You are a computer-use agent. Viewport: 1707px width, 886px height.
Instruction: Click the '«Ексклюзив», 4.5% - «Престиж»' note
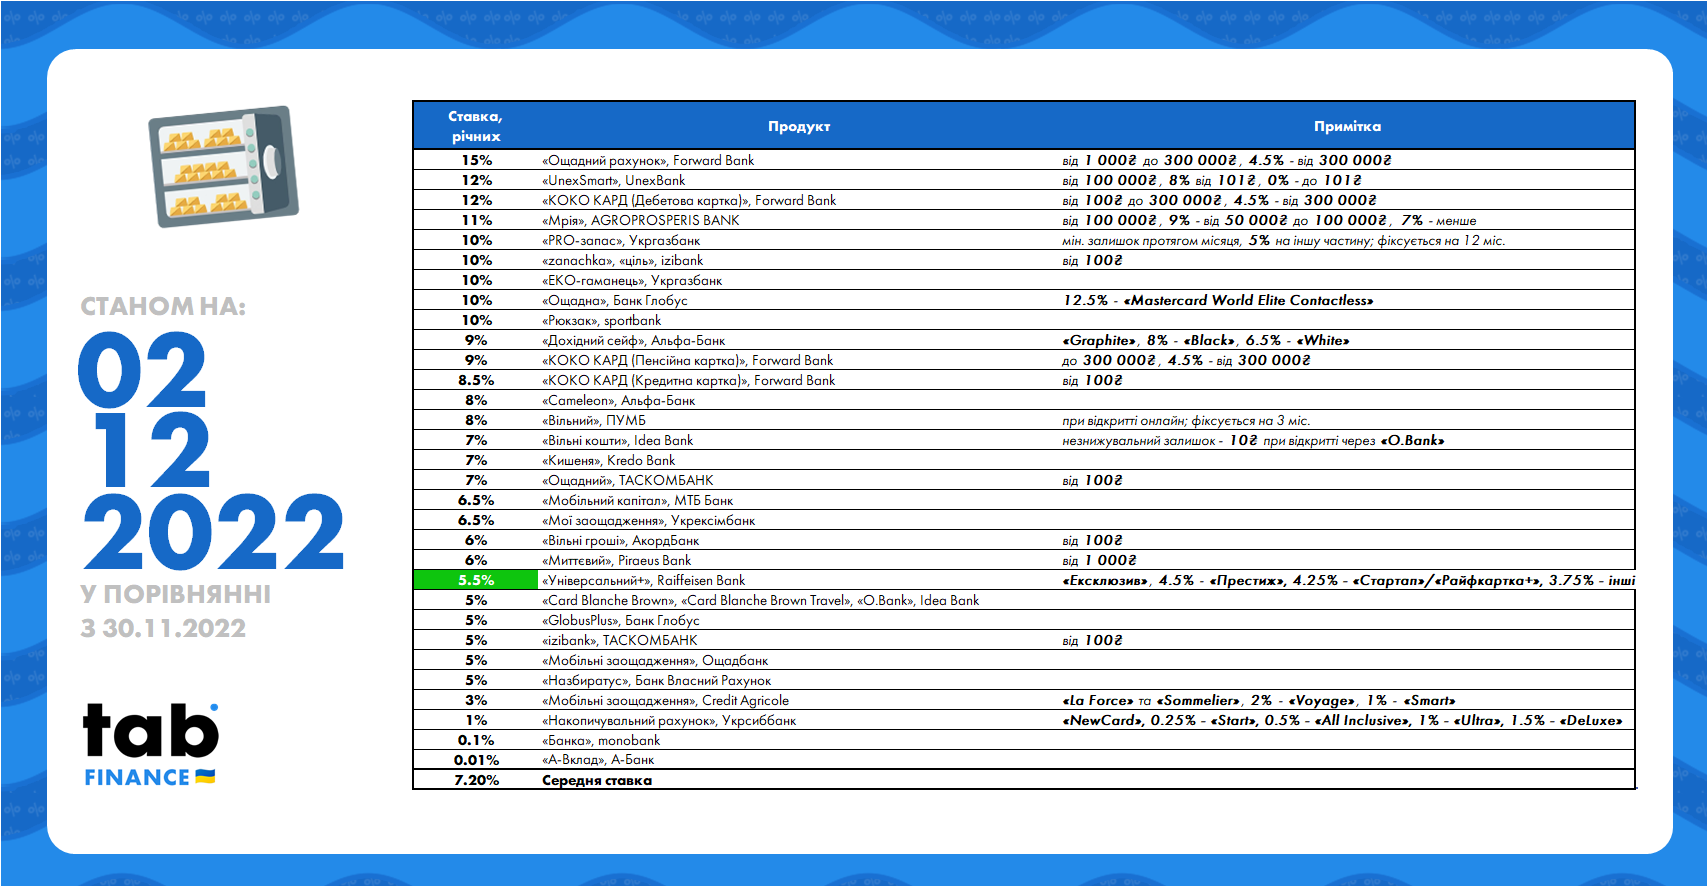point(1349,580)
